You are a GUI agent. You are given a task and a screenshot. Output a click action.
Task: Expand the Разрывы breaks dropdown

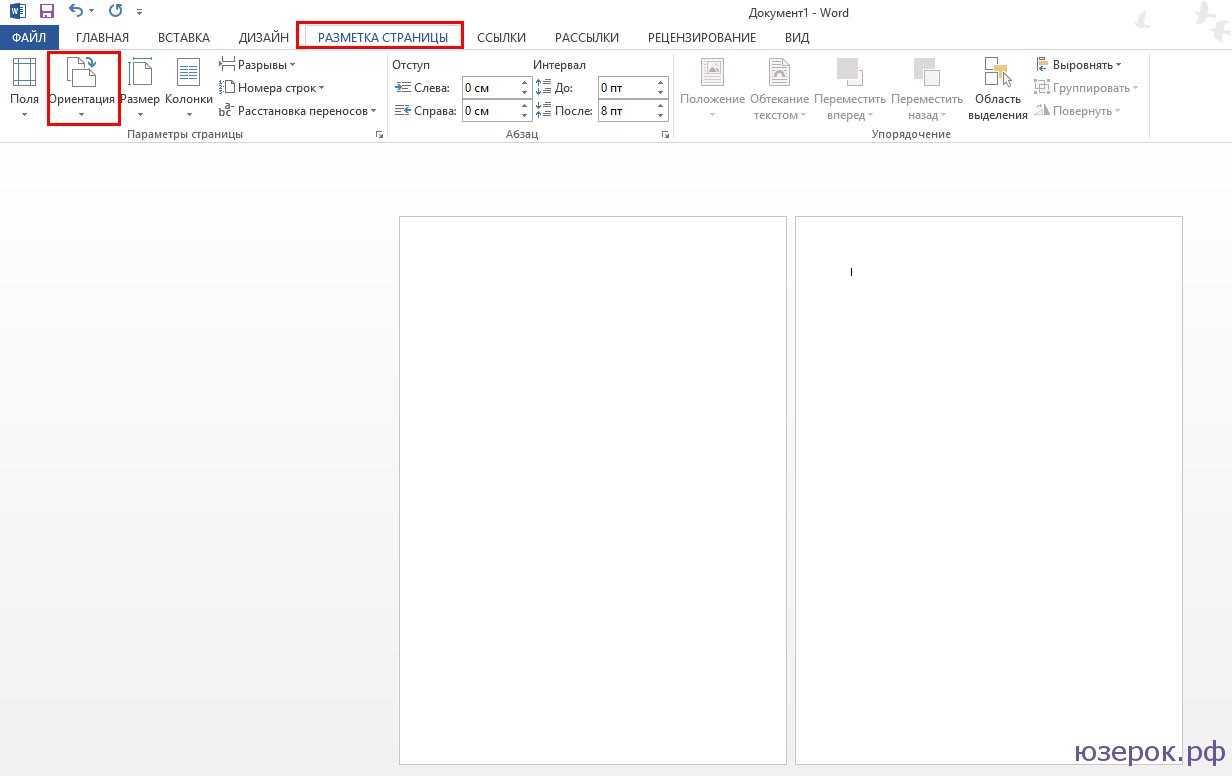tap(258, 65)
